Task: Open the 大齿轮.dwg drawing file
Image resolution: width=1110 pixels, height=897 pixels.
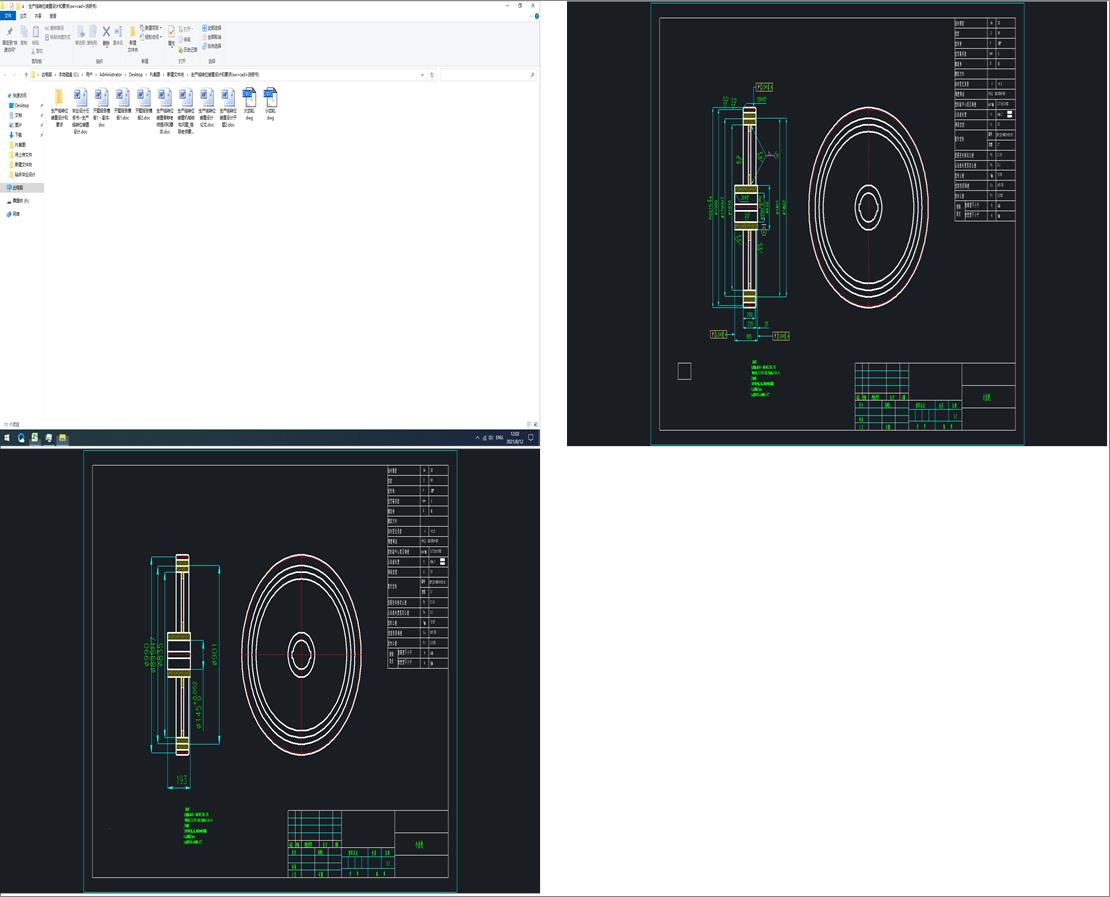Action: (249, 98)
